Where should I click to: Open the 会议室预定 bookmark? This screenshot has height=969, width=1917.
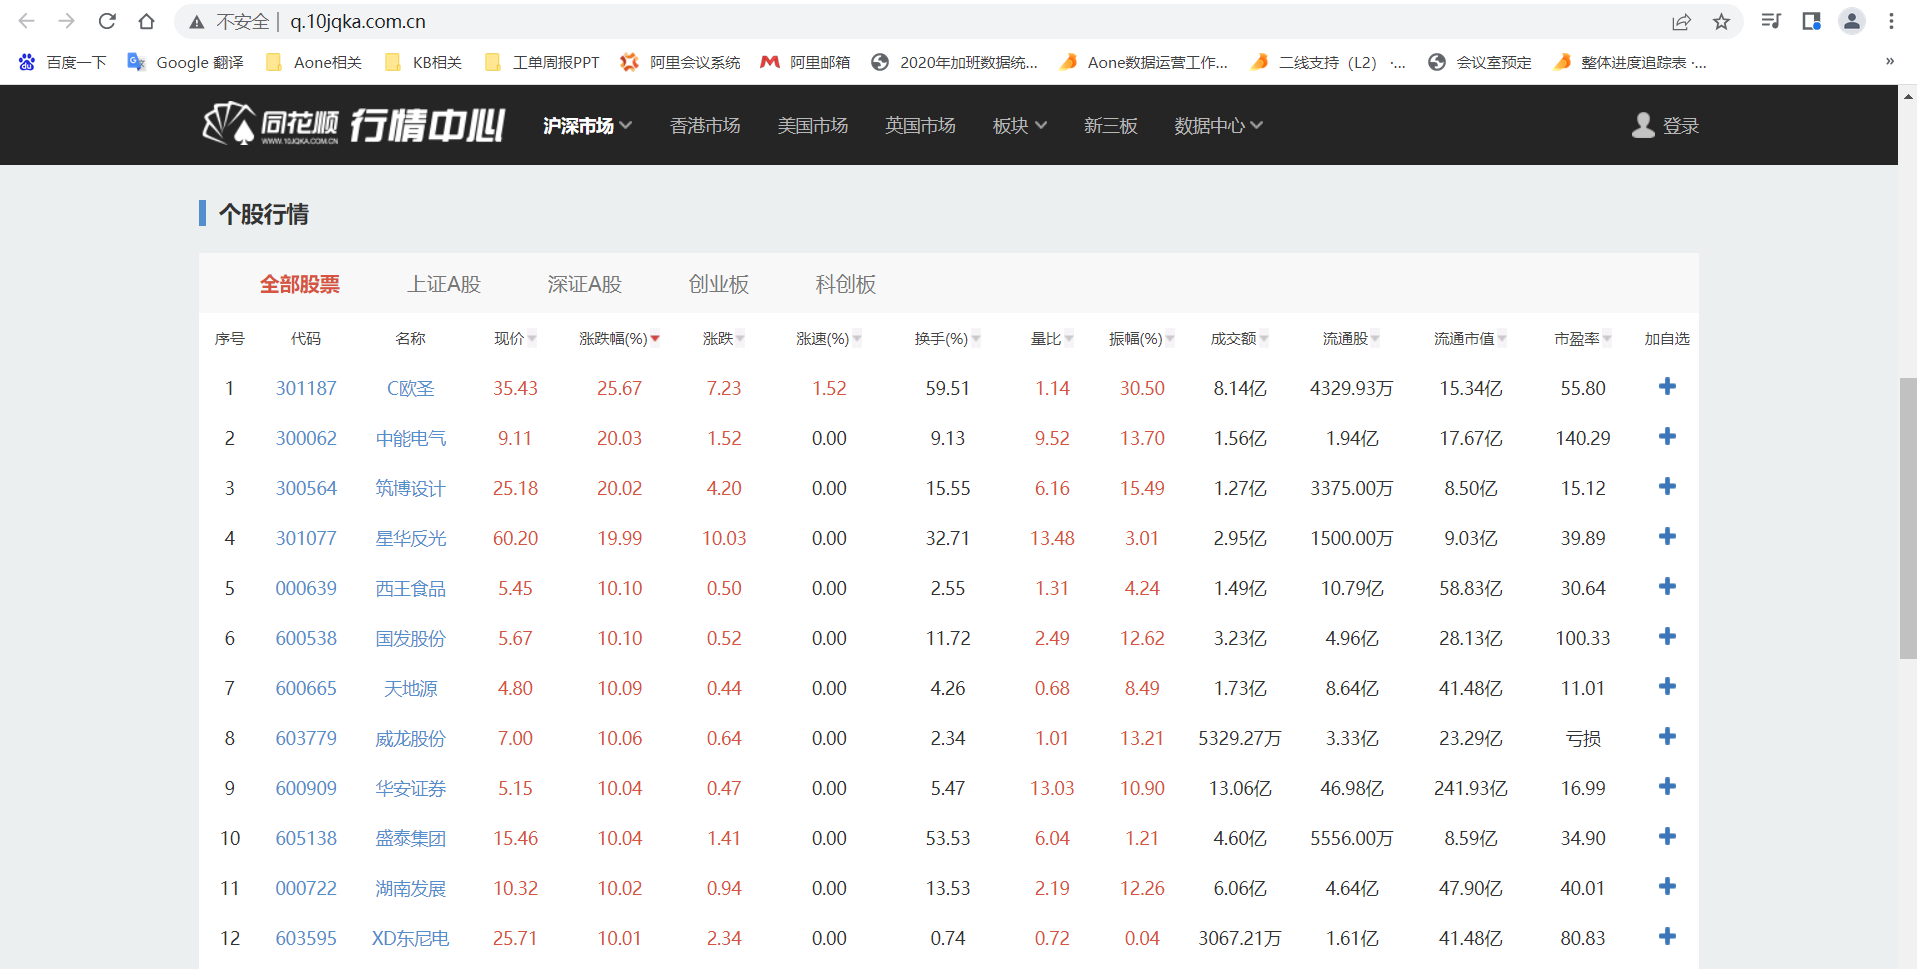coord(1480,62)
